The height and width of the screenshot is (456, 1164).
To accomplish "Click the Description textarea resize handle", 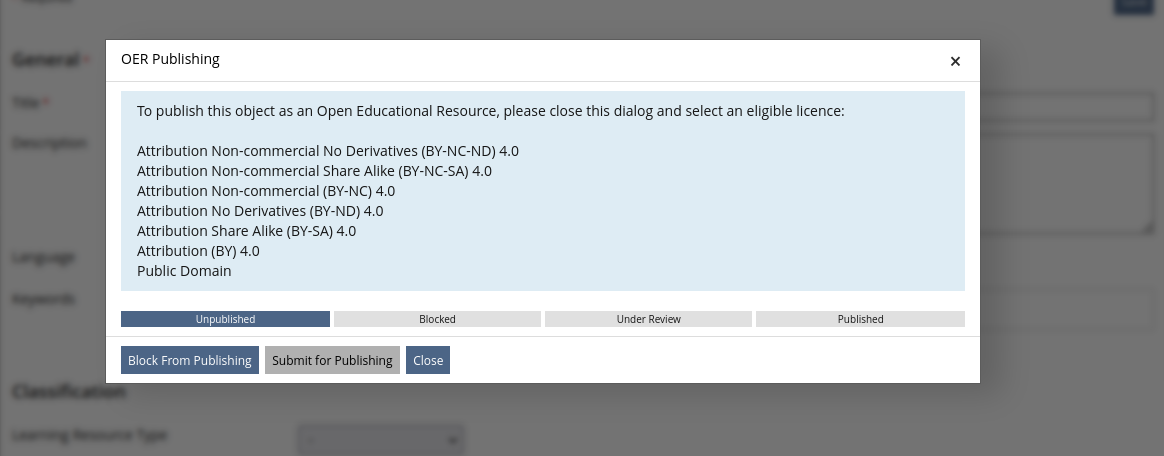I will 1148,229.
